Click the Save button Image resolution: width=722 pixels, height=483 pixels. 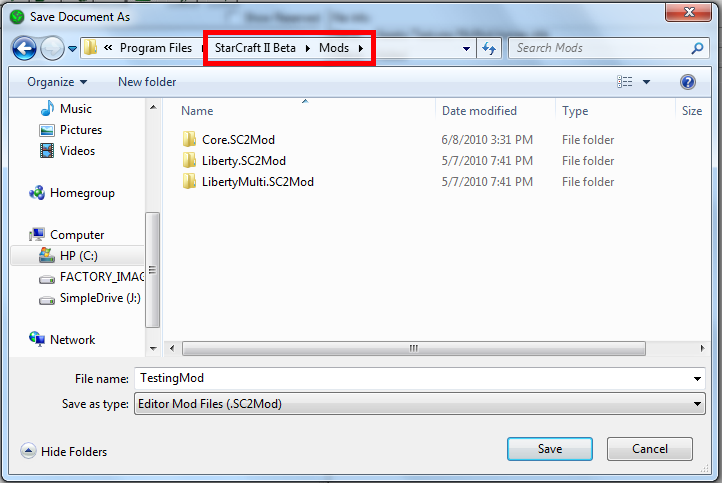550,449
